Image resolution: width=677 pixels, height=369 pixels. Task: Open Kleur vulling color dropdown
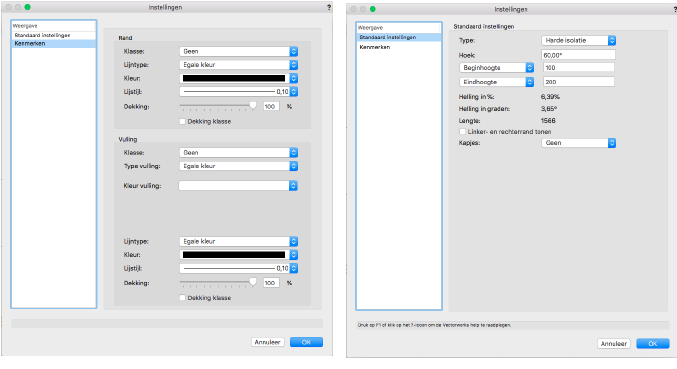[x=238, y=186]
